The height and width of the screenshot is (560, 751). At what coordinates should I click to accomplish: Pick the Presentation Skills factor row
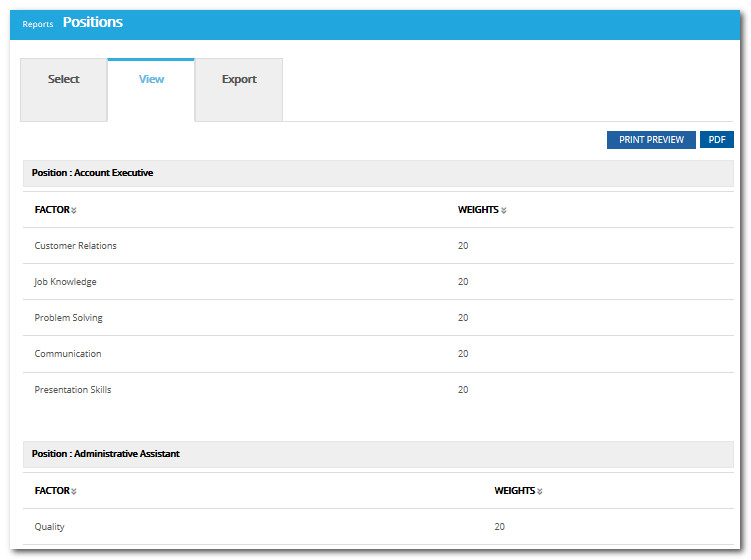click(72, 390)
